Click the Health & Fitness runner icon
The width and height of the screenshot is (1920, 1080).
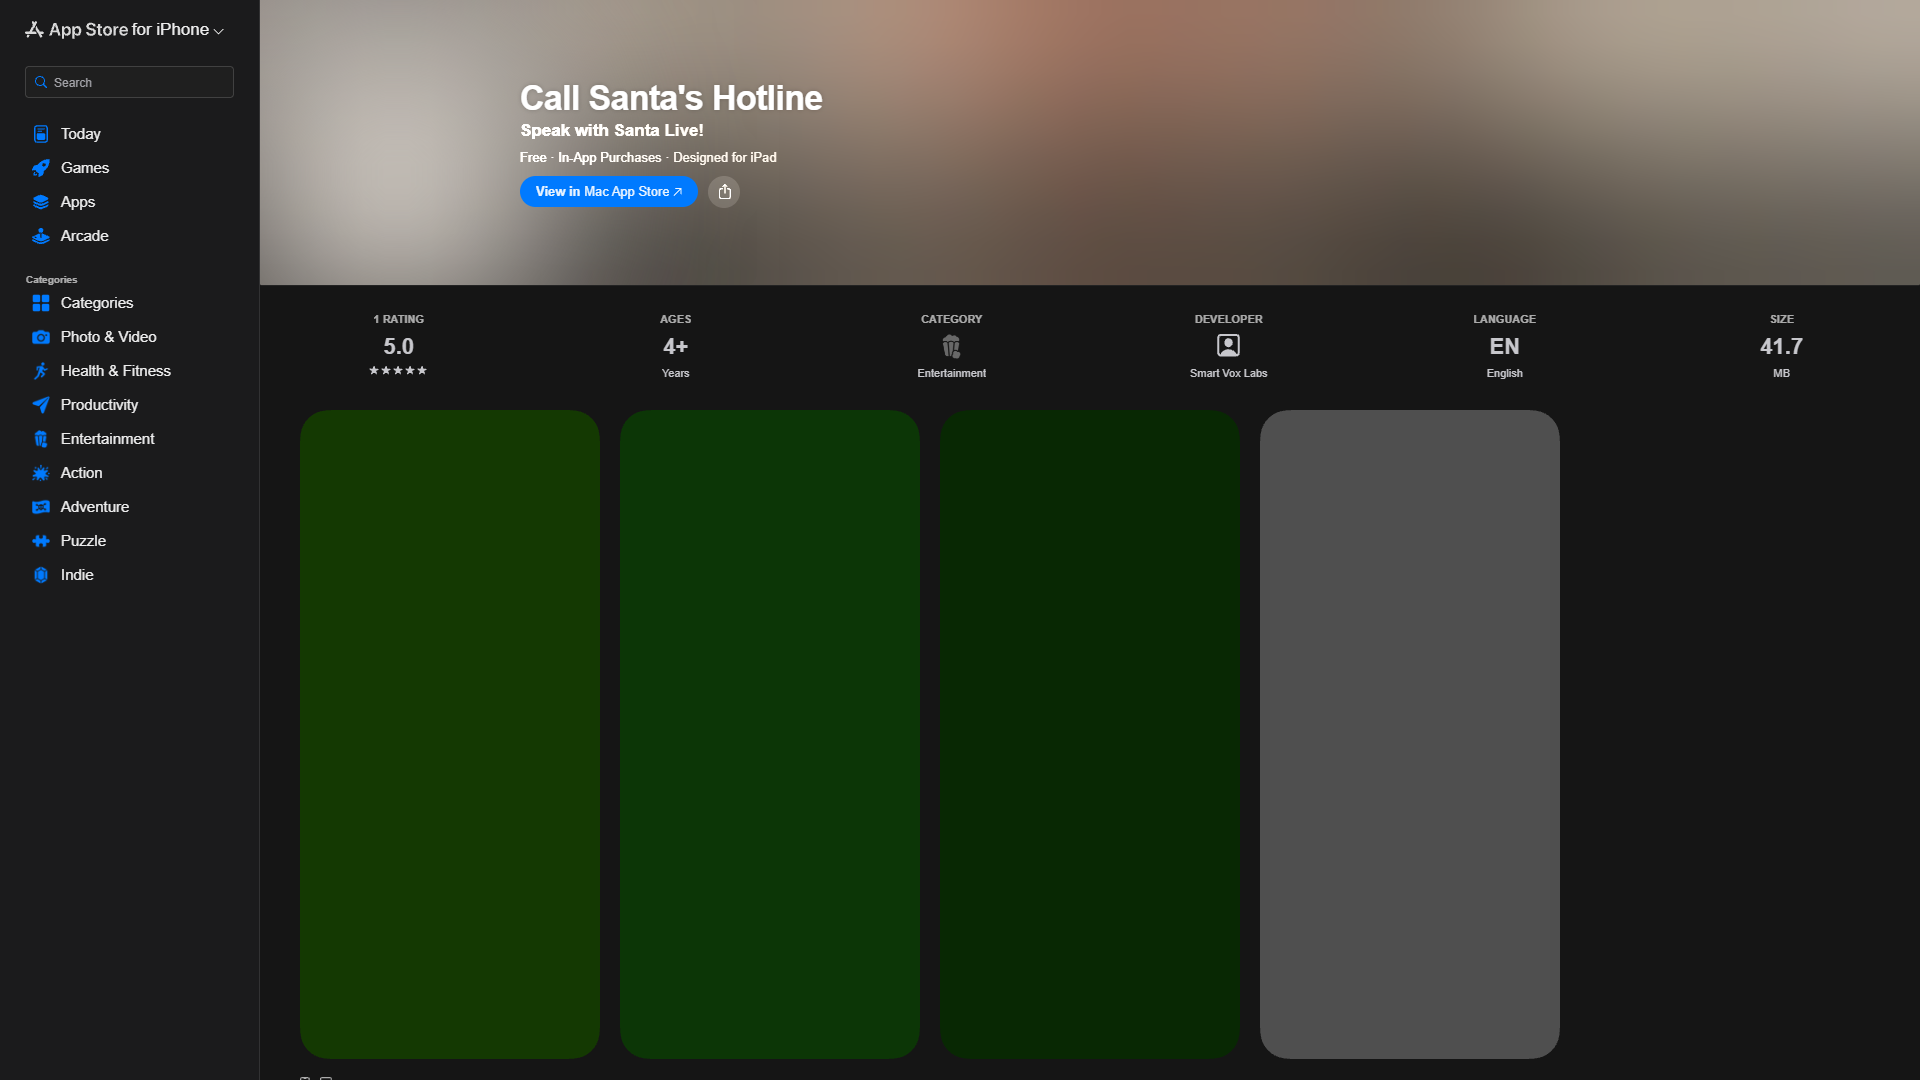[x=41, y=371]
